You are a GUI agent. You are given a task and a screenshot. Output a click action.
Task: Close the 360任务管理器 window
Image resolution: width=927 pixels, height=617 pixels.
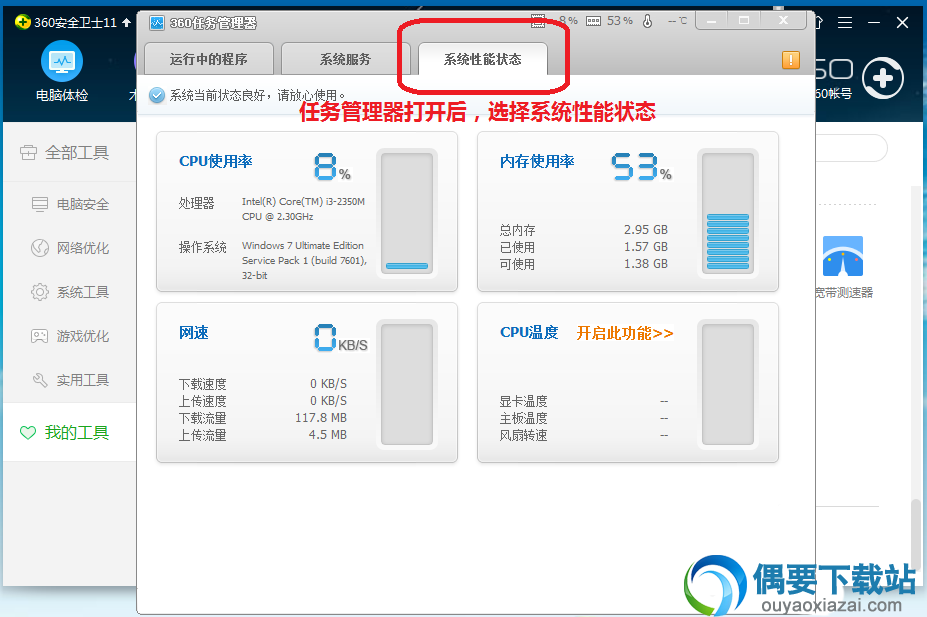(783, 21)
